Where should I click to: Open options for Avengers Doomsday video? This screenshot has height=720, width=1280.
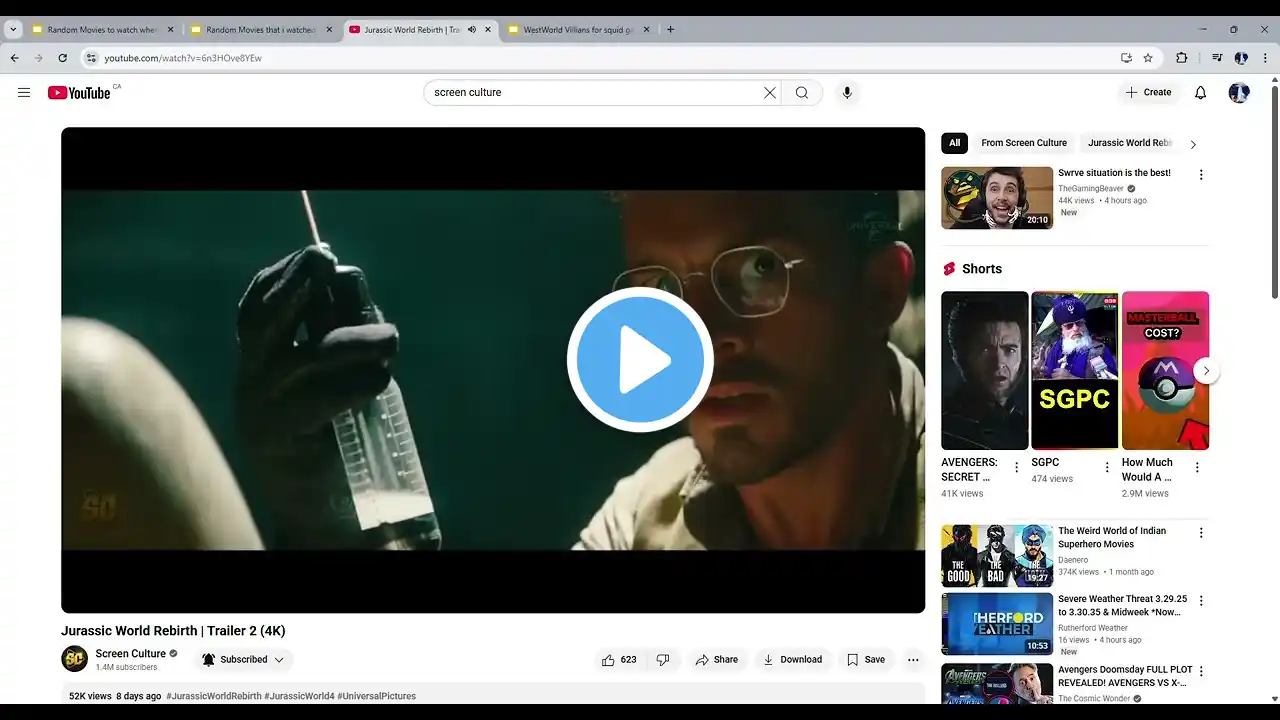tap(1201, 671)
